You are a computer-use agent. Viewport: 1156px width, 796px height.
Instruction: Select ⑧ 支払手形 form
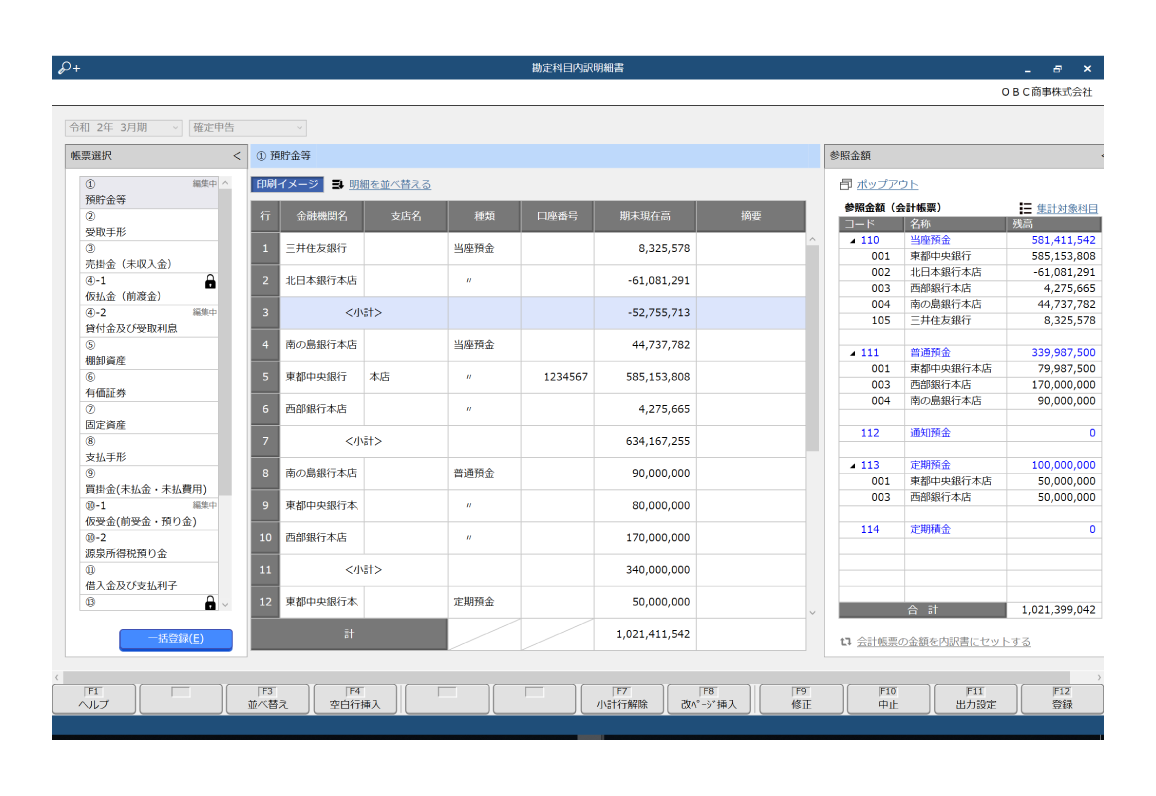click(149, 450)
